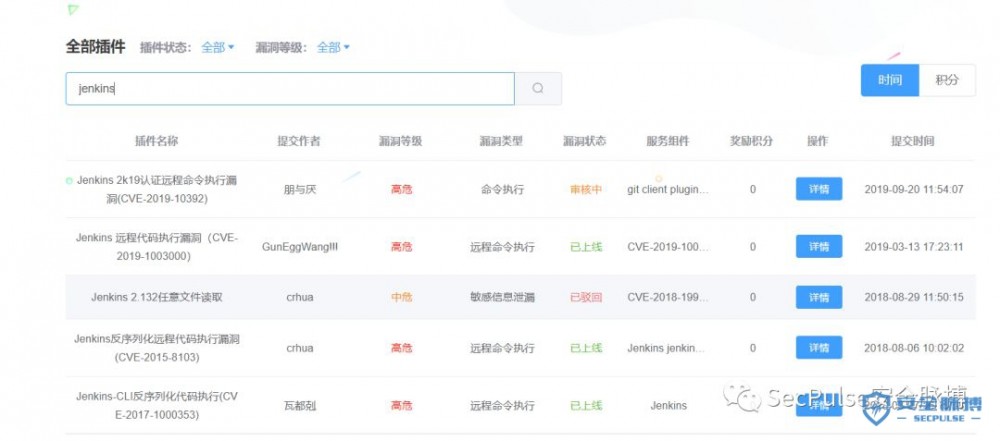Screen dimensions: 1000x441
Task: Click the 漏洞等级 column header
Action: coord(401,141)
